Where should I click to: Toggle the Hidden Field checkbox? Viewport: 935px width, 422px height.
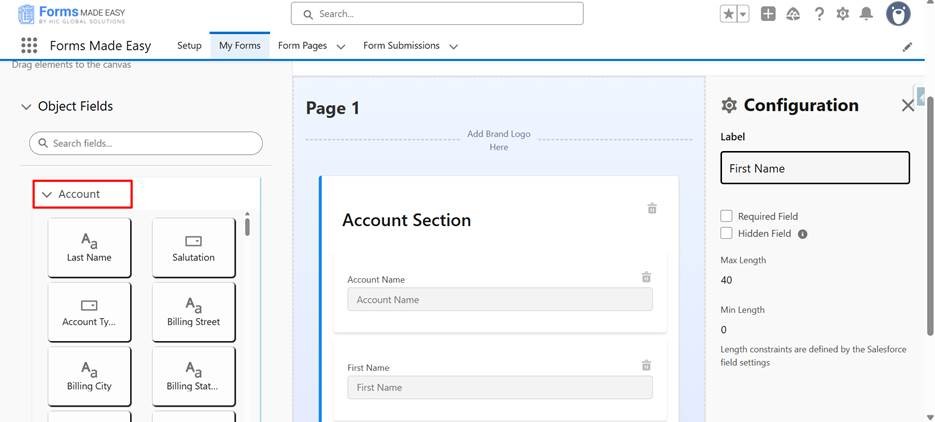point(727,233)
